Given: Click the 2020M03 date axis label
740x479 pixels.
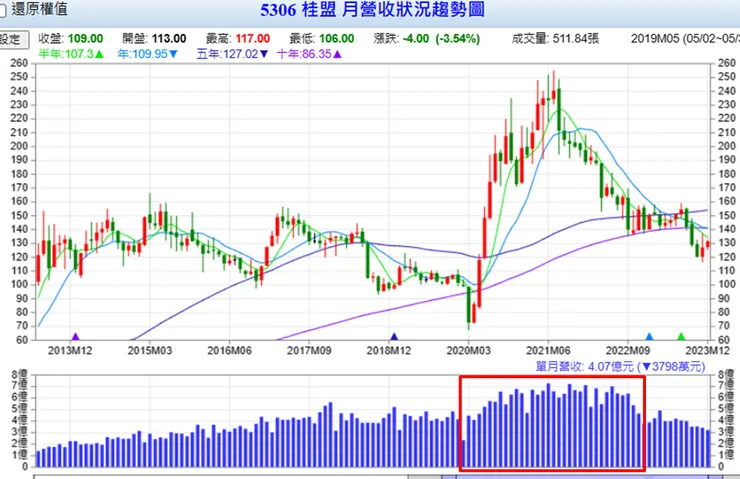Looking at the screenshot, I should [x=469, y=351].
